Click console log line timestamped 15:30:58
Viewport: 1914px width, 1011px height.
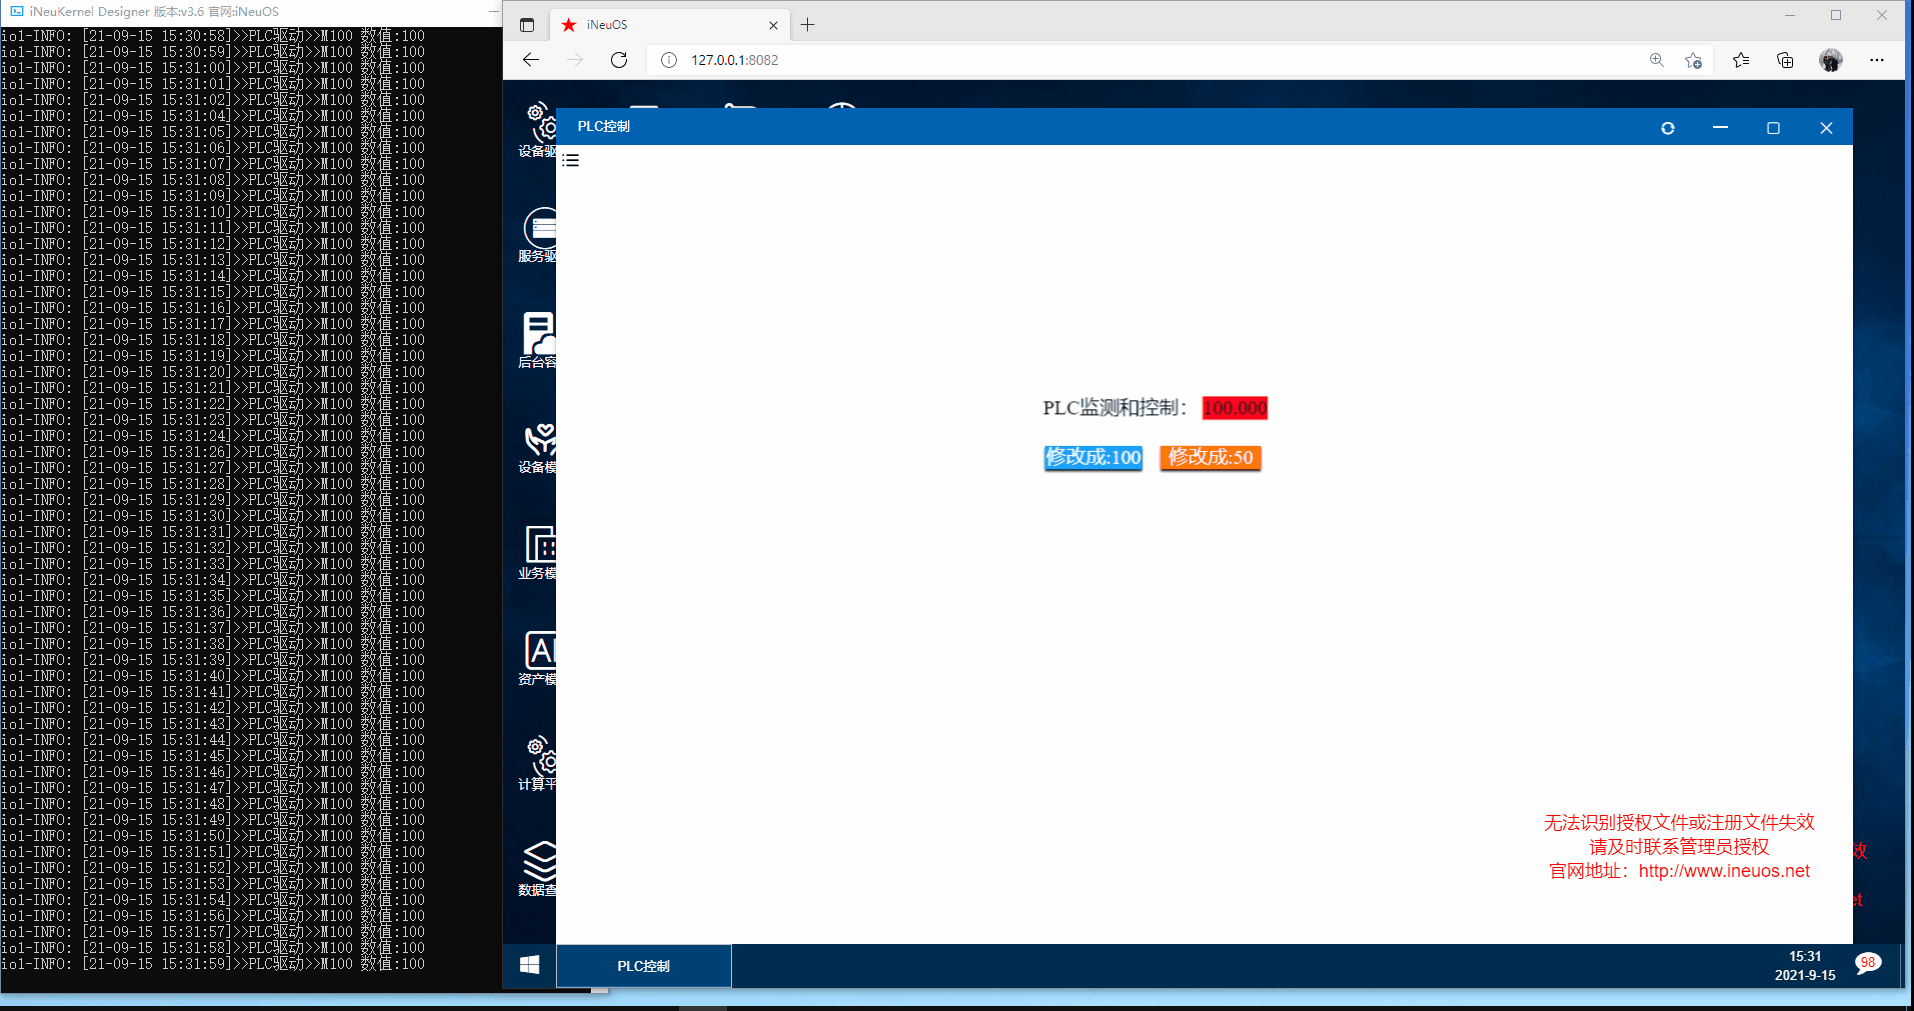(x=213, y=36)
